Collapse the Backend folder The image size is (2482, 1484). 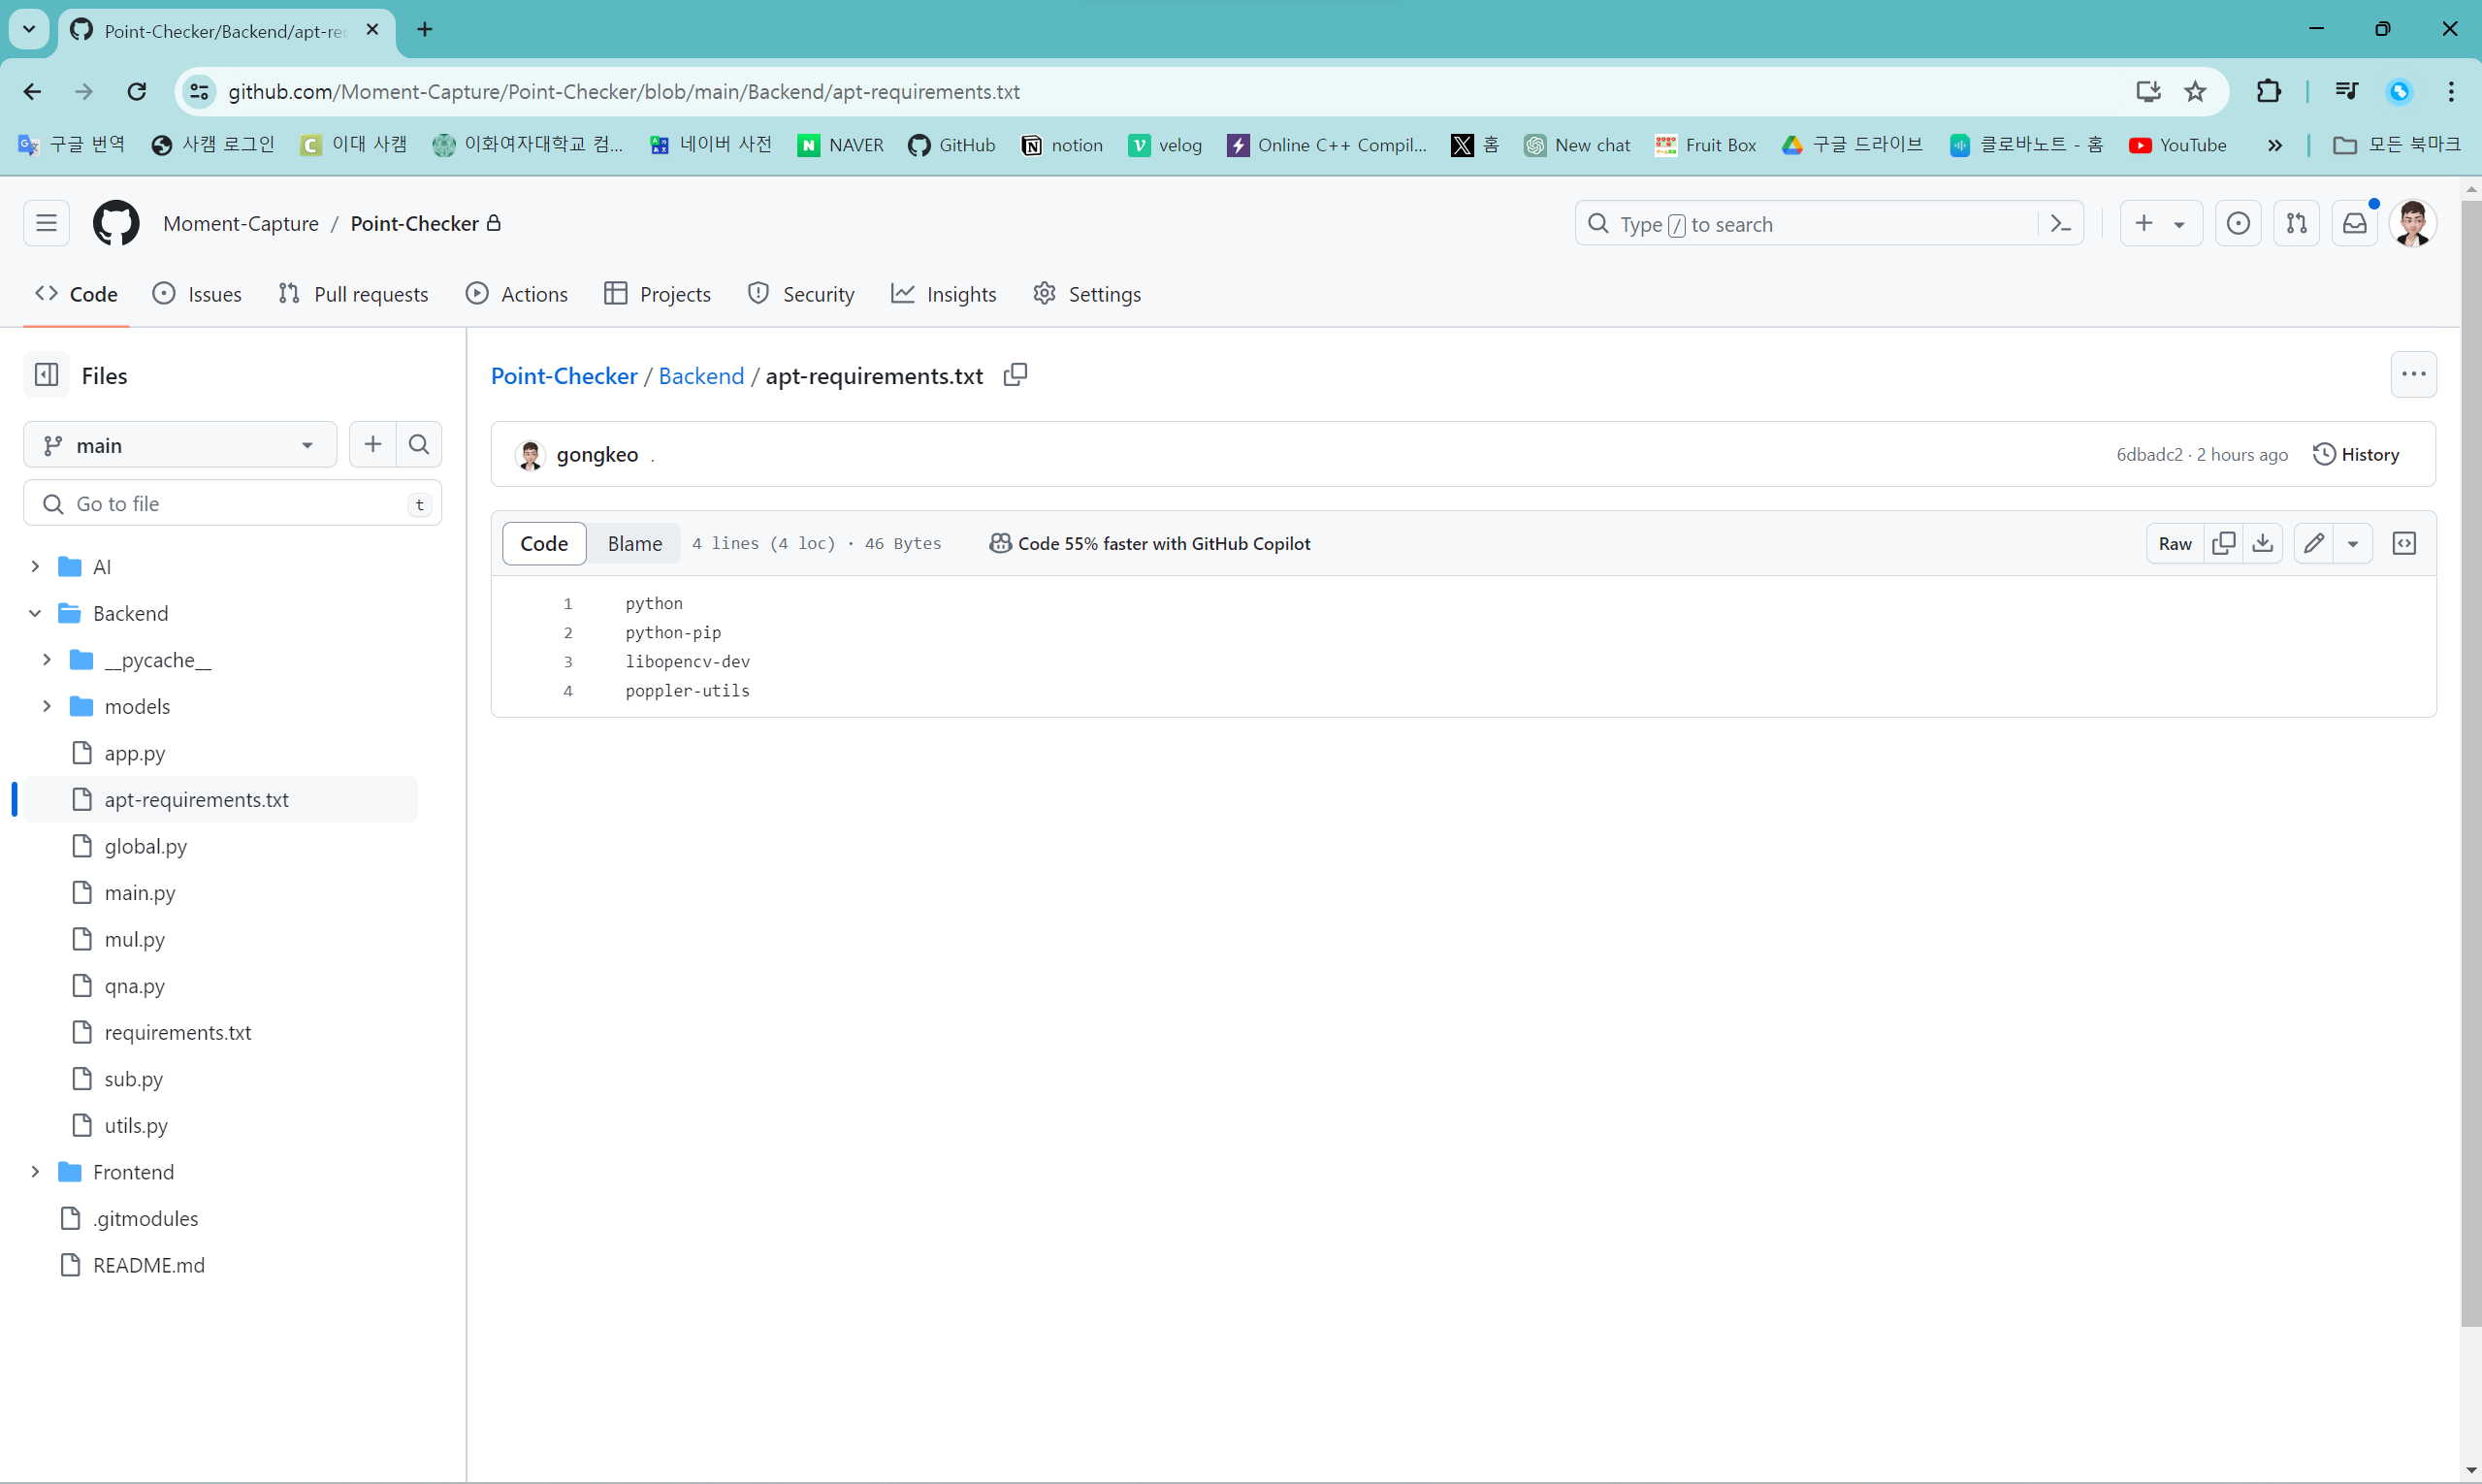tap(36, 613)
